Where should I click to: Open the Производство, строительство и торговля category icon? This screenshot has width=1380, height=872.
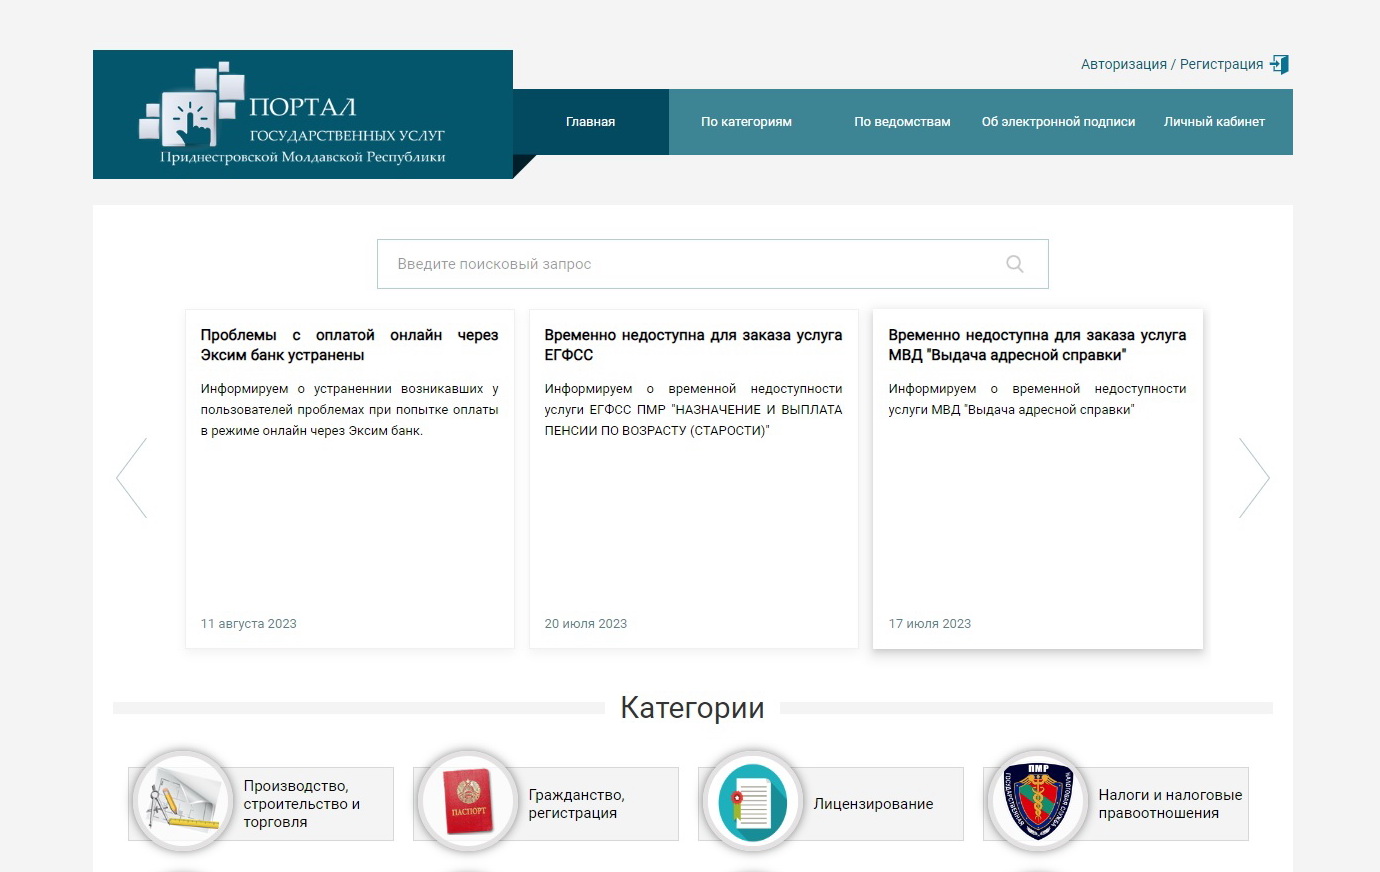point(182,802)
